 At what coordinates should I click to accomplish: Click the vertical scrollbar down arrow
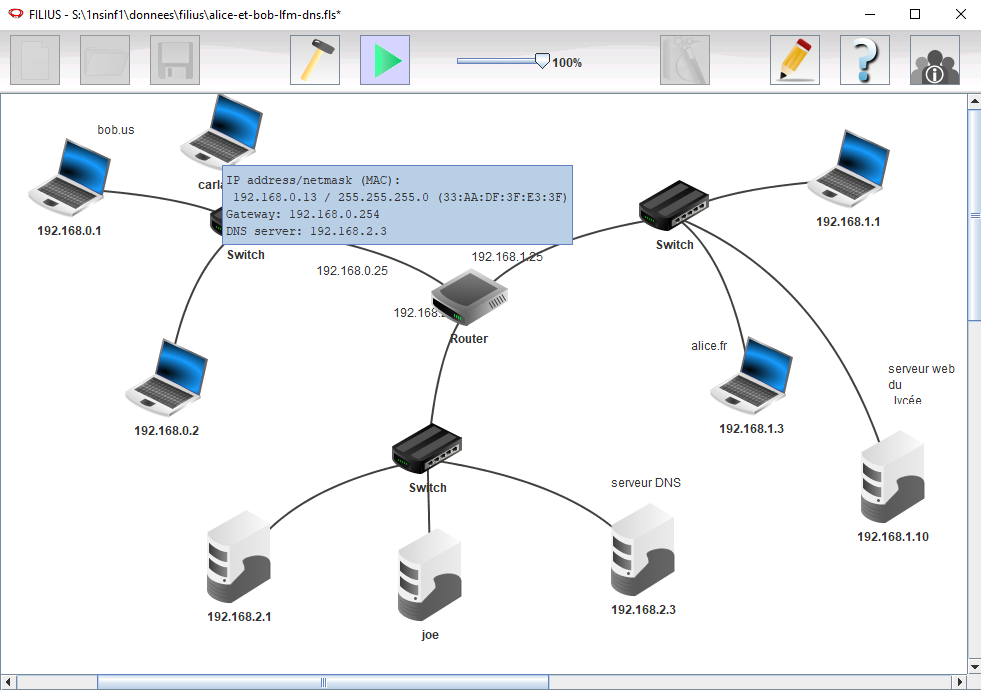pyautogui.click(x=974, y=666)
